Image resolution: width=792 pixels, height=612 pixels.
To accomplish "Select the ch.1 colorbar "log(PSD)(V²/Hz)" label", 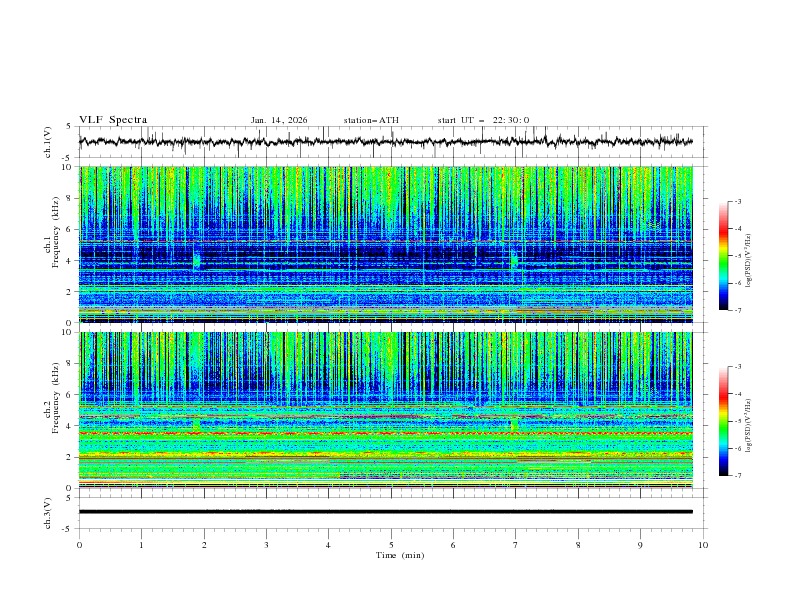I will point(749,261).
